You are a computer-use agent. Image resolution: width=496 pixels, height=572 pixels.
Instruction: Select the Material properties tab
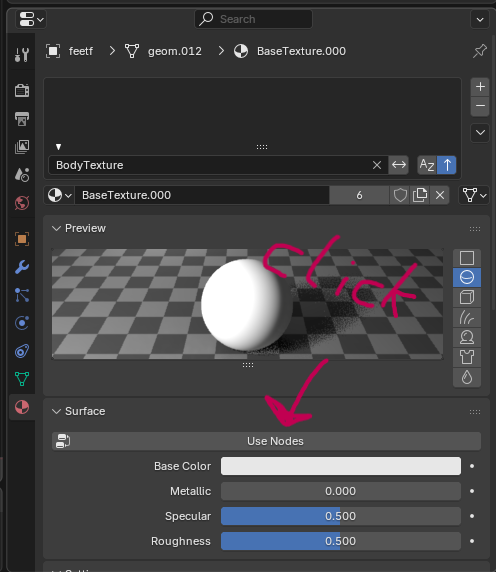pos(22,407)
